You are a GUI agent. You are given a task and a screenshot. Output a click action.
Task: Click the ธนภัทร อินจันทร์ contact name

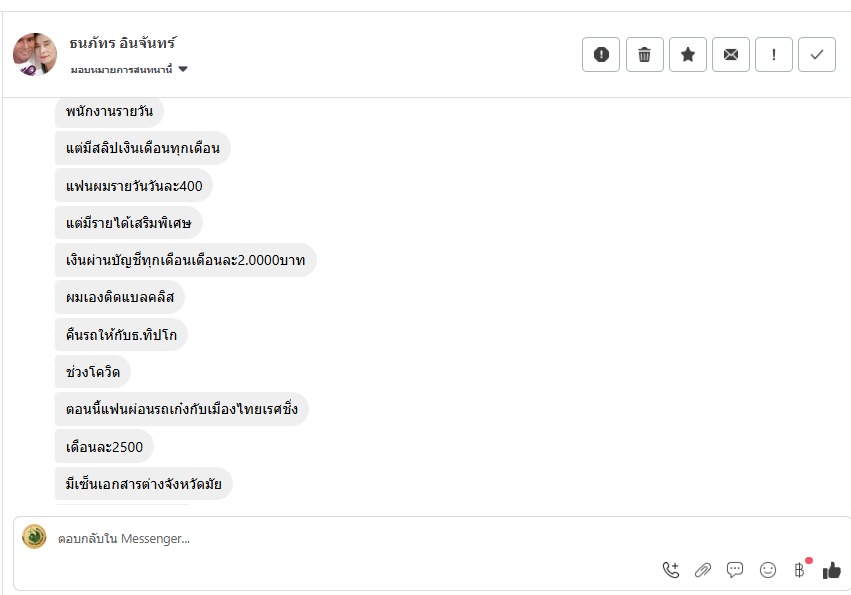pos(123,44)
